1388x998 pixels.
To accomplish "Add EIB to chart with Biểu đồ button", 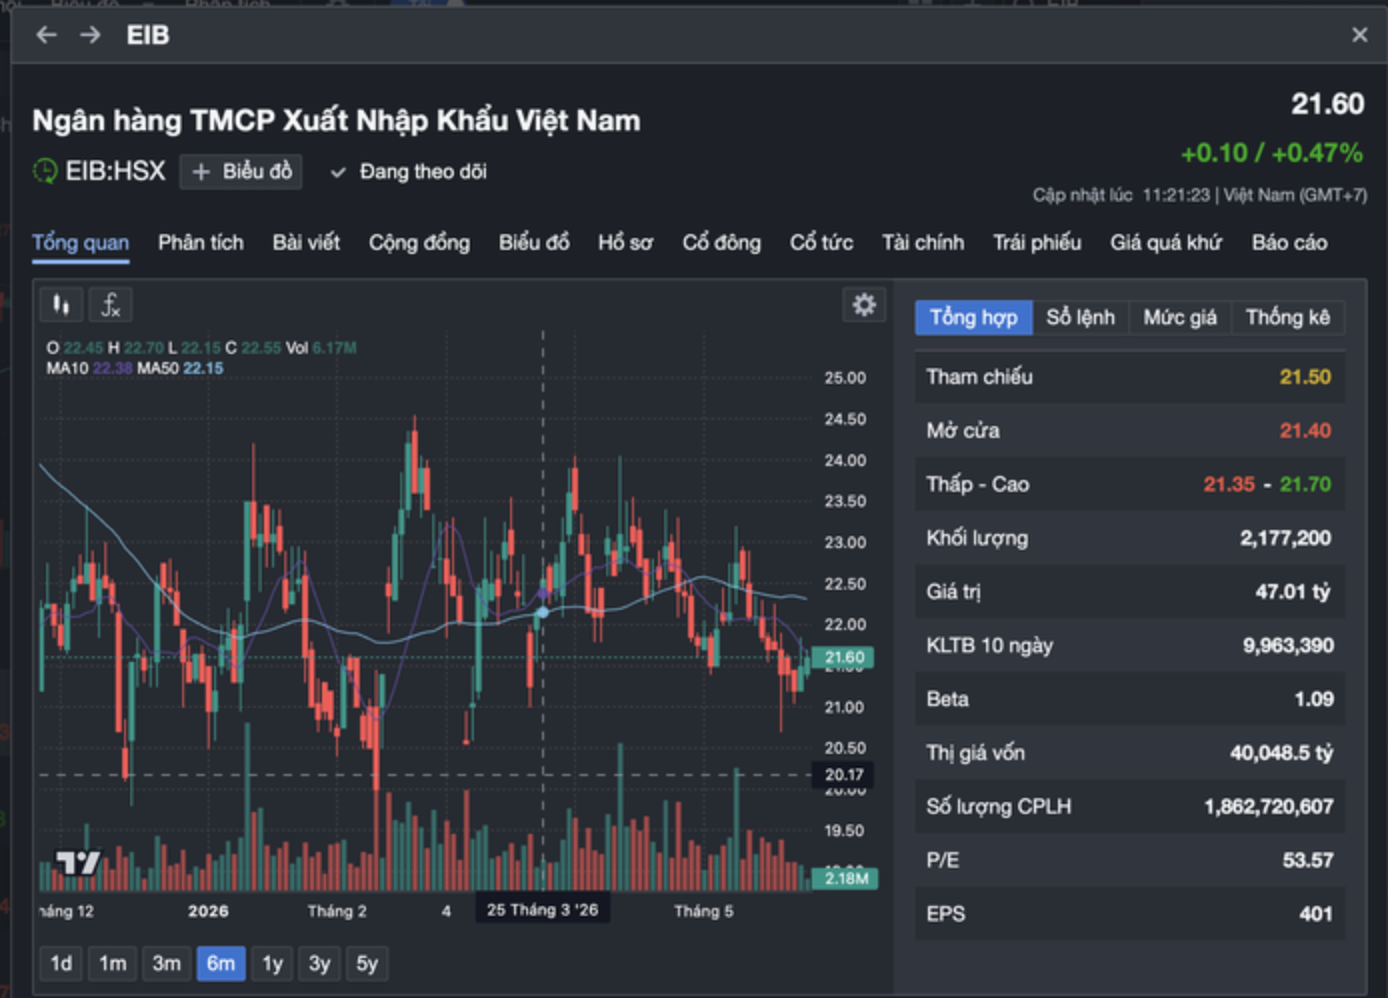I will point(241,171).
